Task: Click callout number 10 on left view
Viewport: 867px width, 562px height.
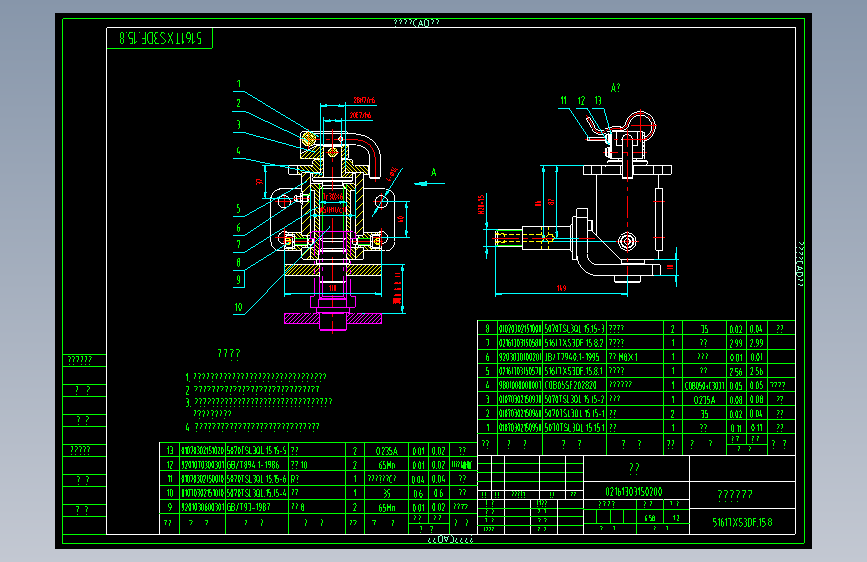Action: (x=238, y=307)
